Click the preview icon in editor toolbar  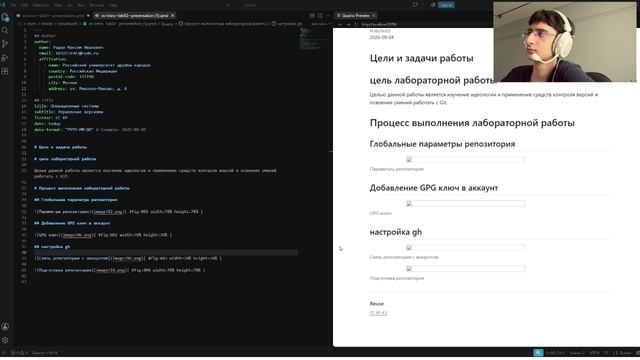click(x=312, y=16)
